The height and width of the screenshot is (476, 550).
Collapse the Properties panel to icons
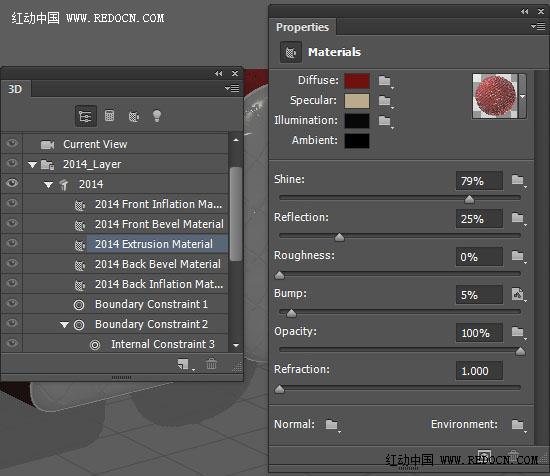525,12
